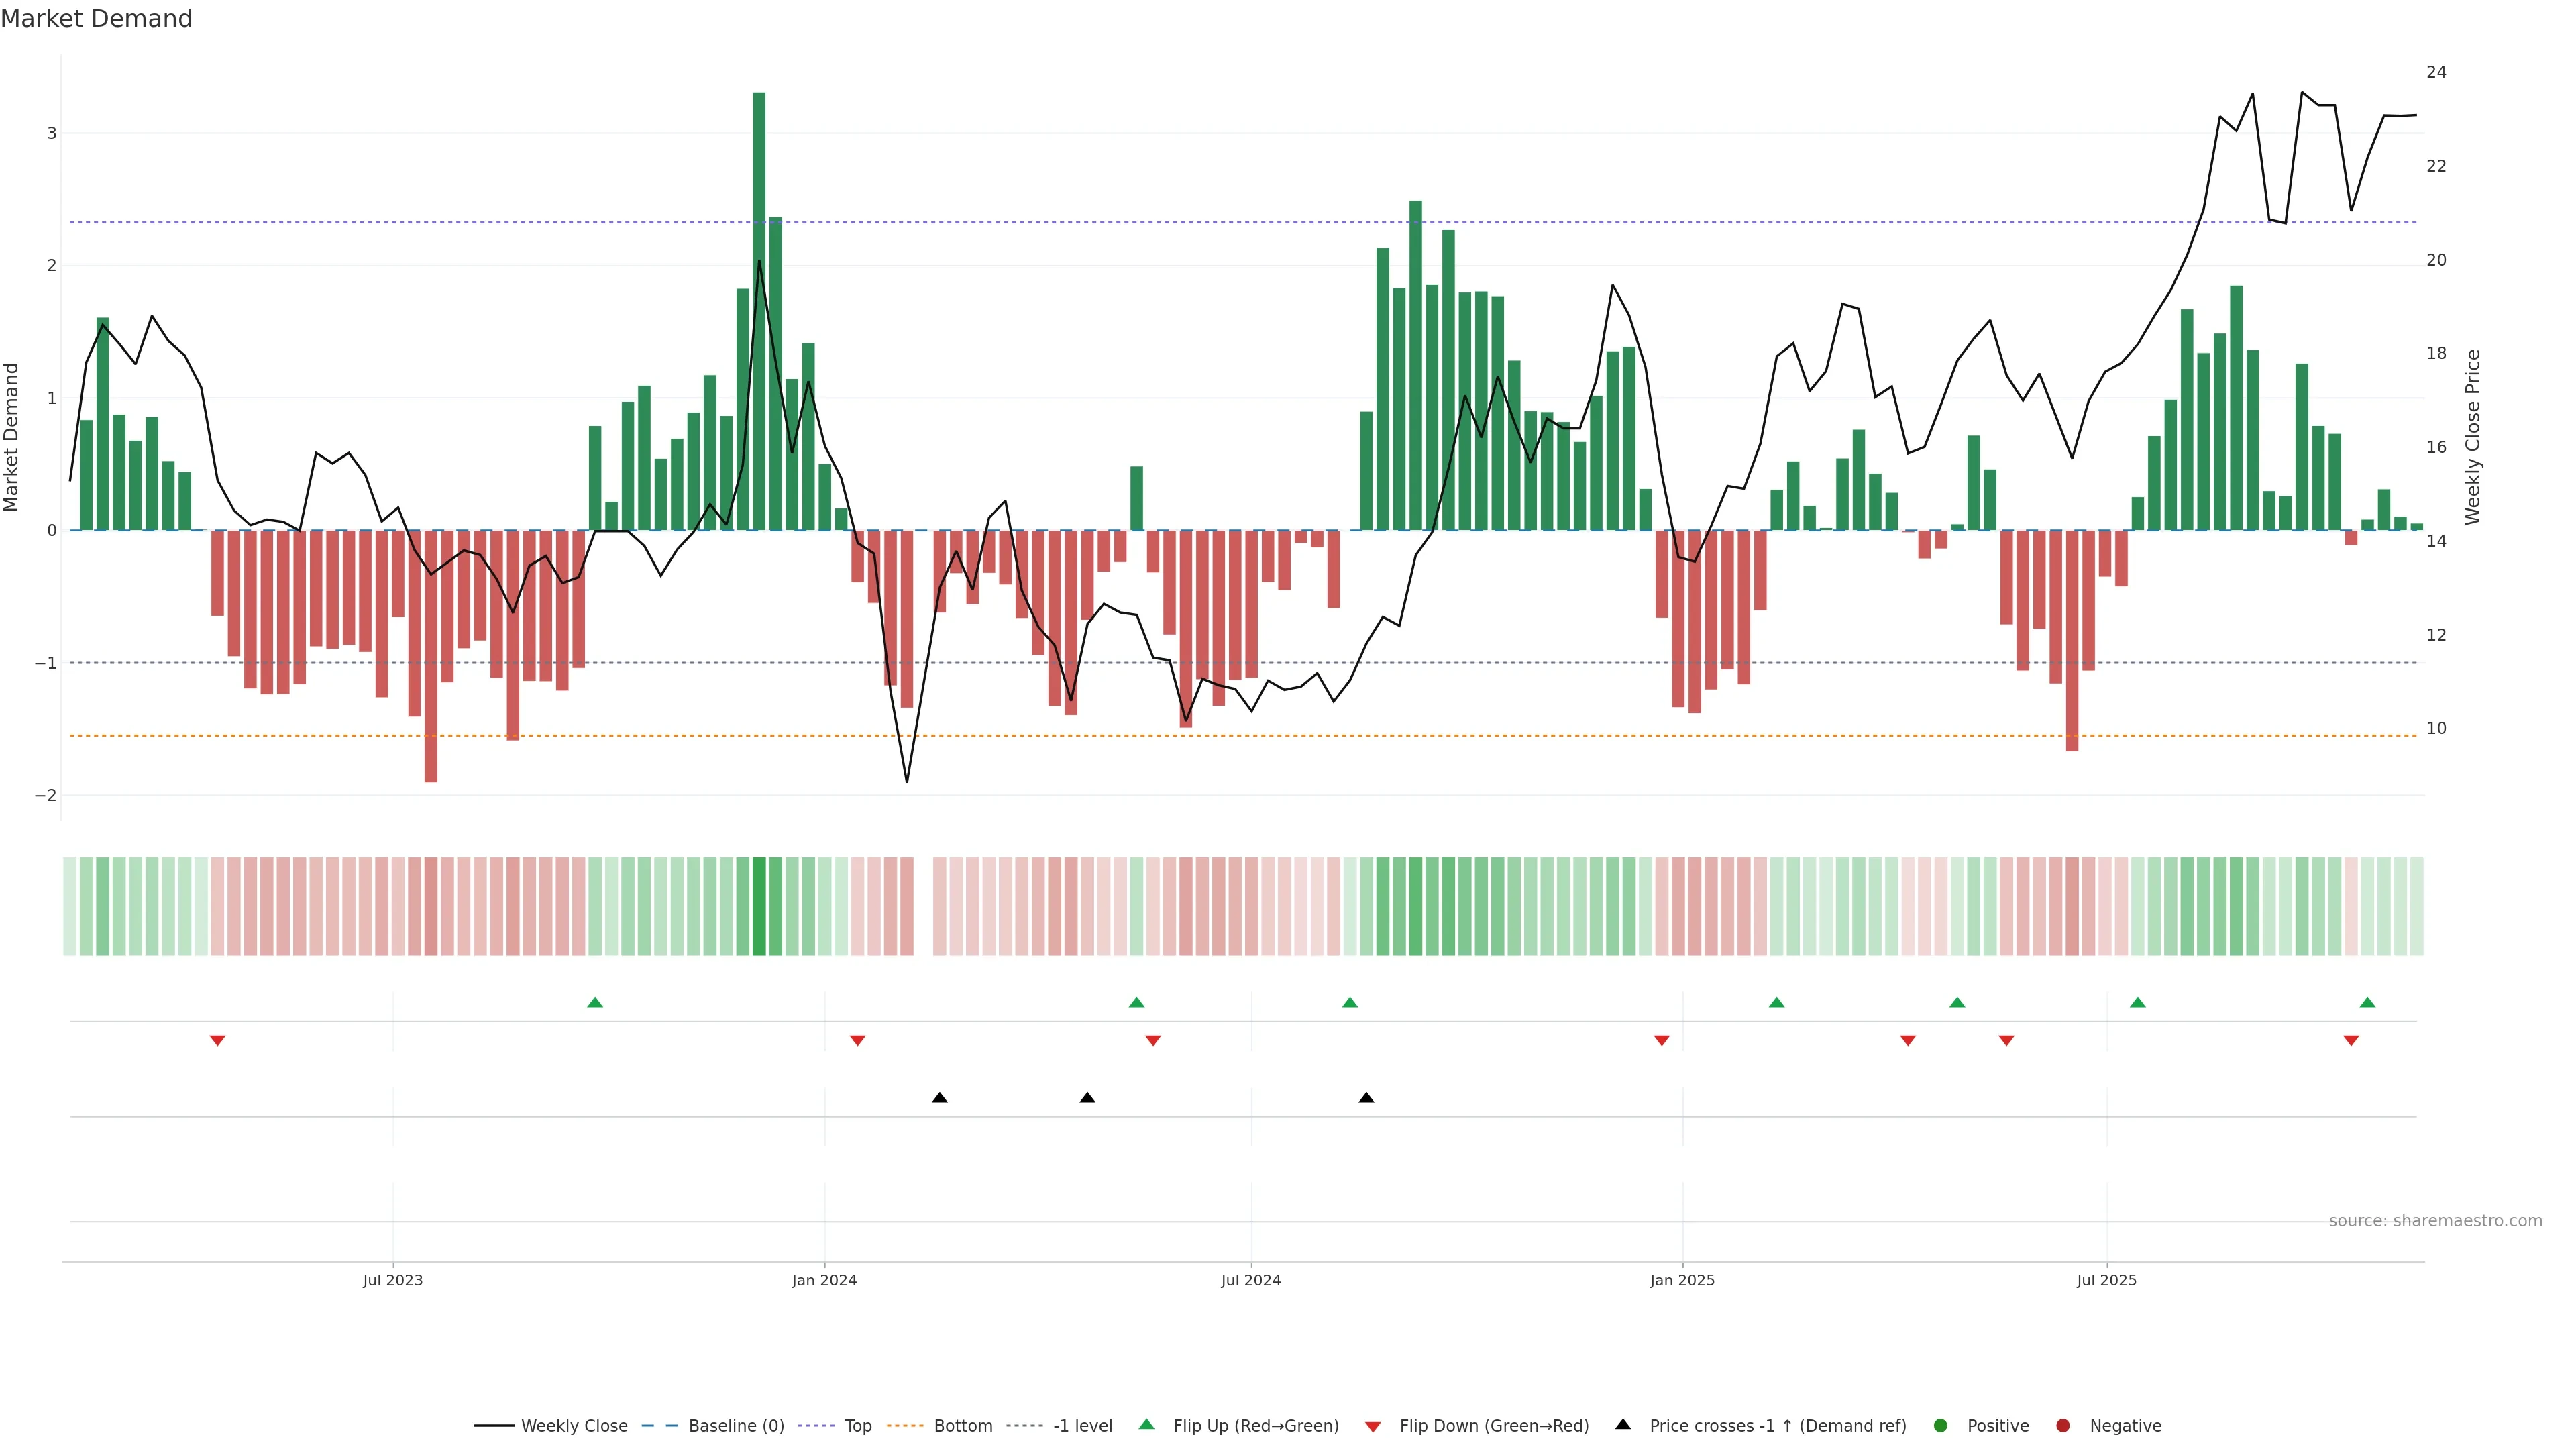Click Flip Down red triangle legend icon

pyautogui.click(x=1373, y=1427)
